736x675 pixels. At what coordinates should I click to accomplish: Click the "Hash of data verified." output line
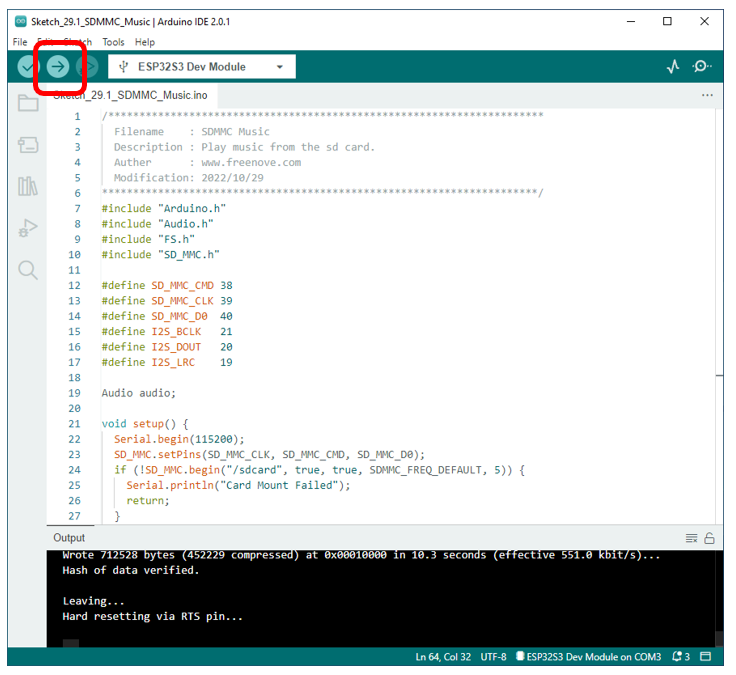coord(131,570)
